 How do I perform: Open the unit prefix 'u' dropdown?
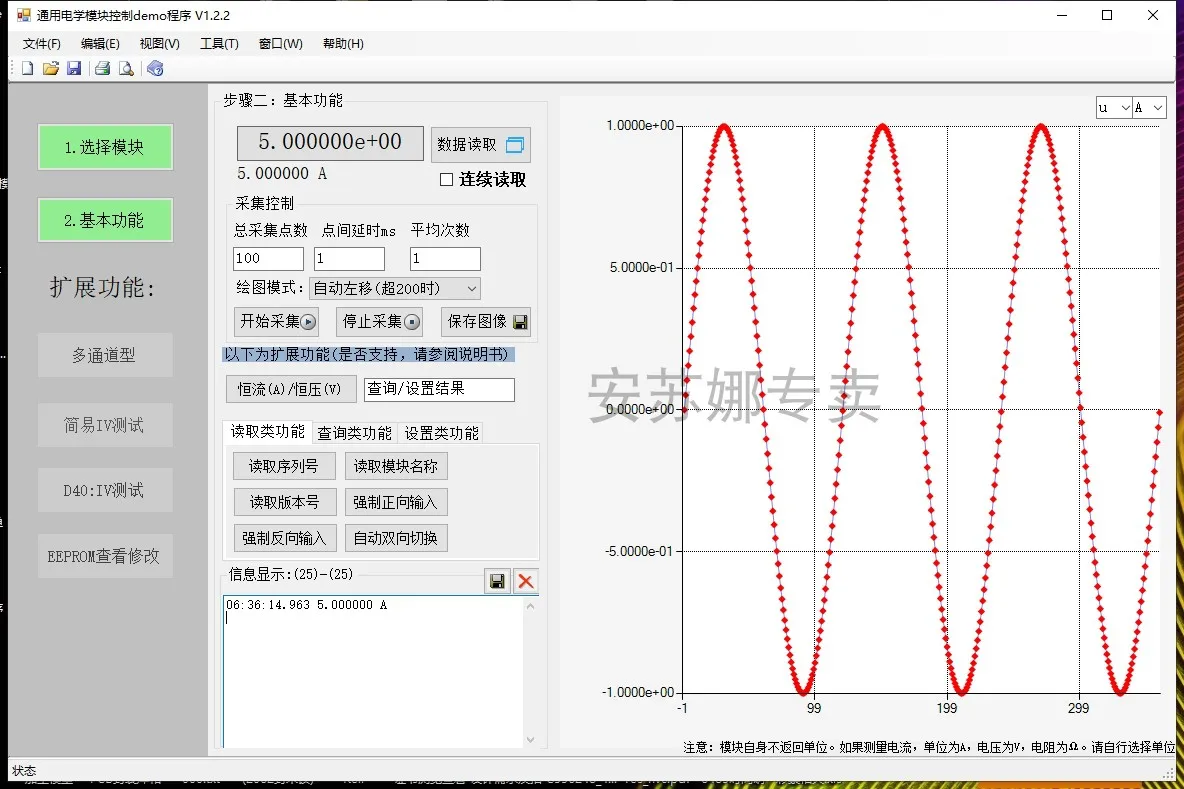(x=1114, y=107)
